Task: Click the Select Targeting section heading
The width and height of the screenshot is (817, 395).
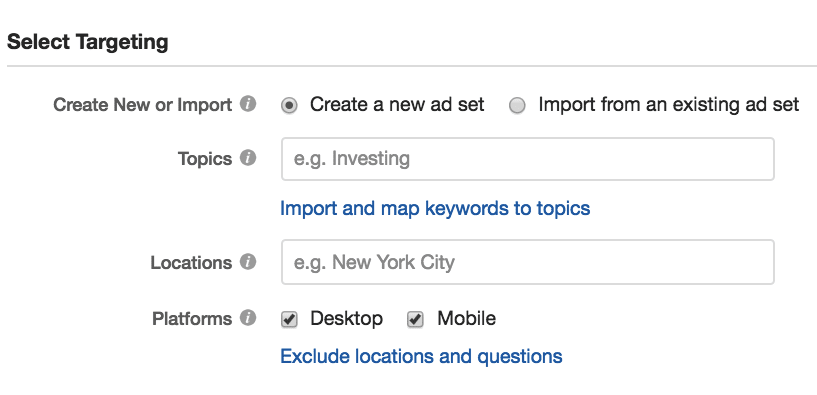Action: (x=88, y=42)
